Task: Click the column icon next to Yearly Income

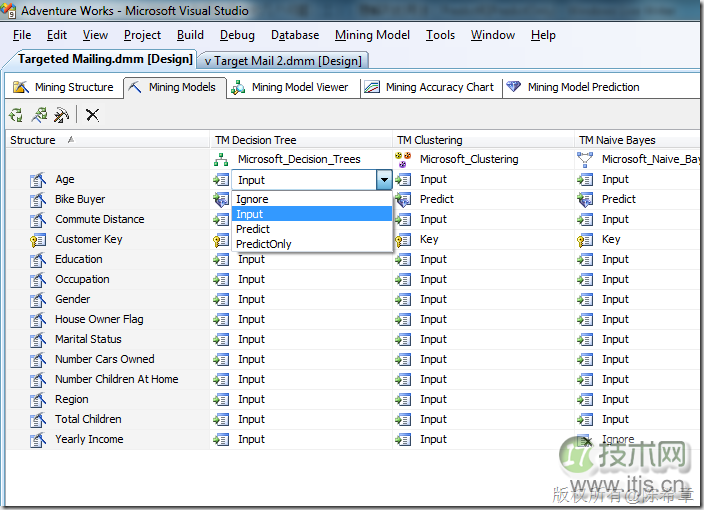Action: click(x=38, y=440)
